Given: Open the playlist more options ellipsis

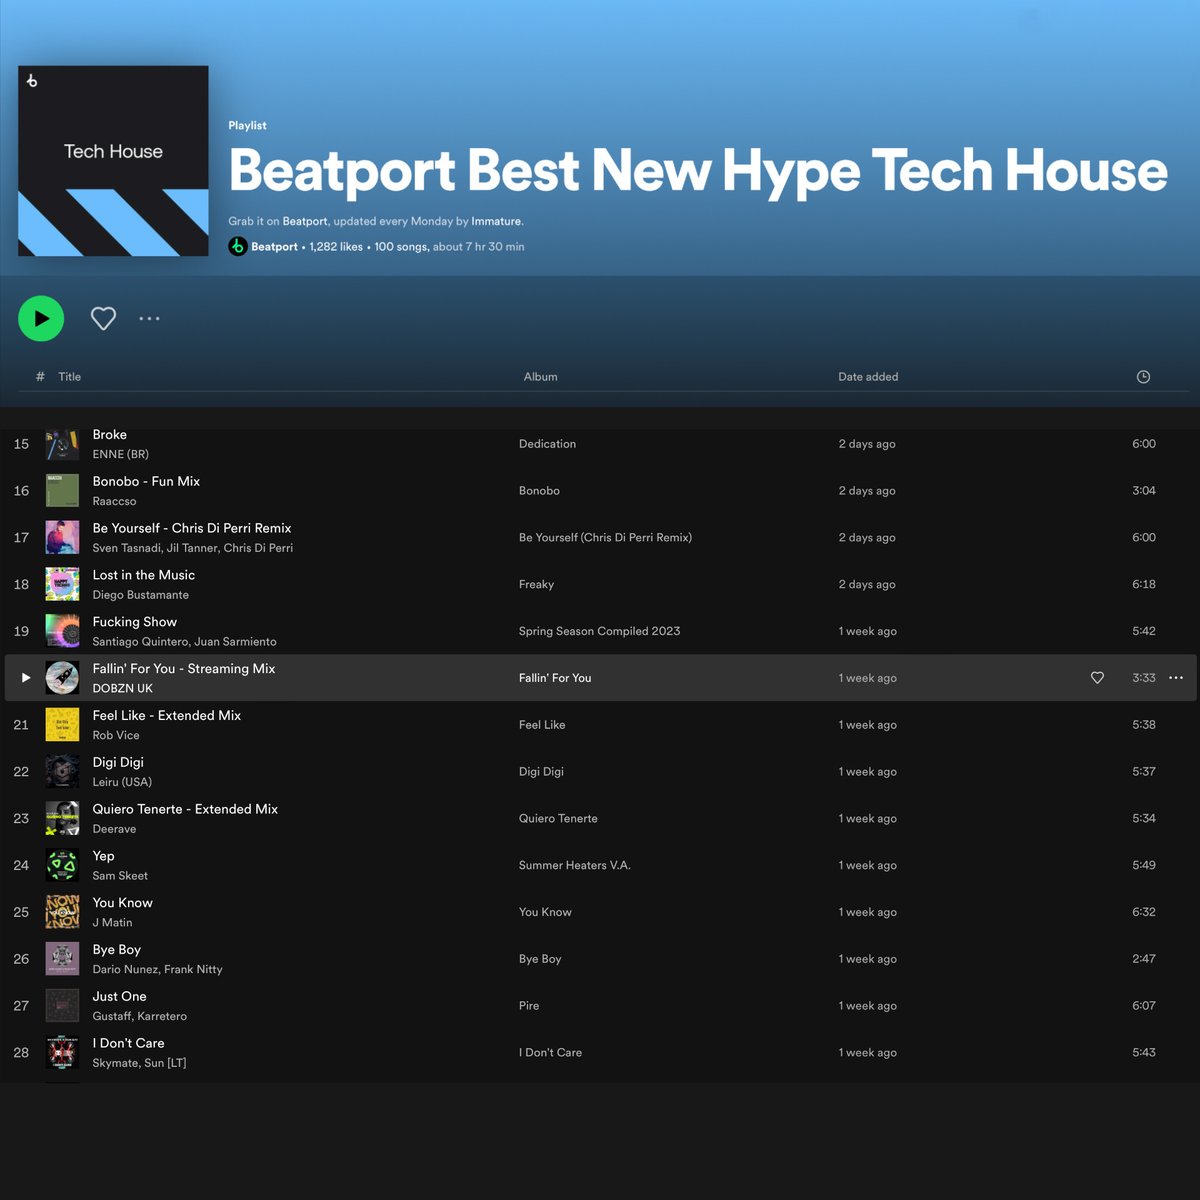Looking at the screenshot, I should (x=149, y=318).
